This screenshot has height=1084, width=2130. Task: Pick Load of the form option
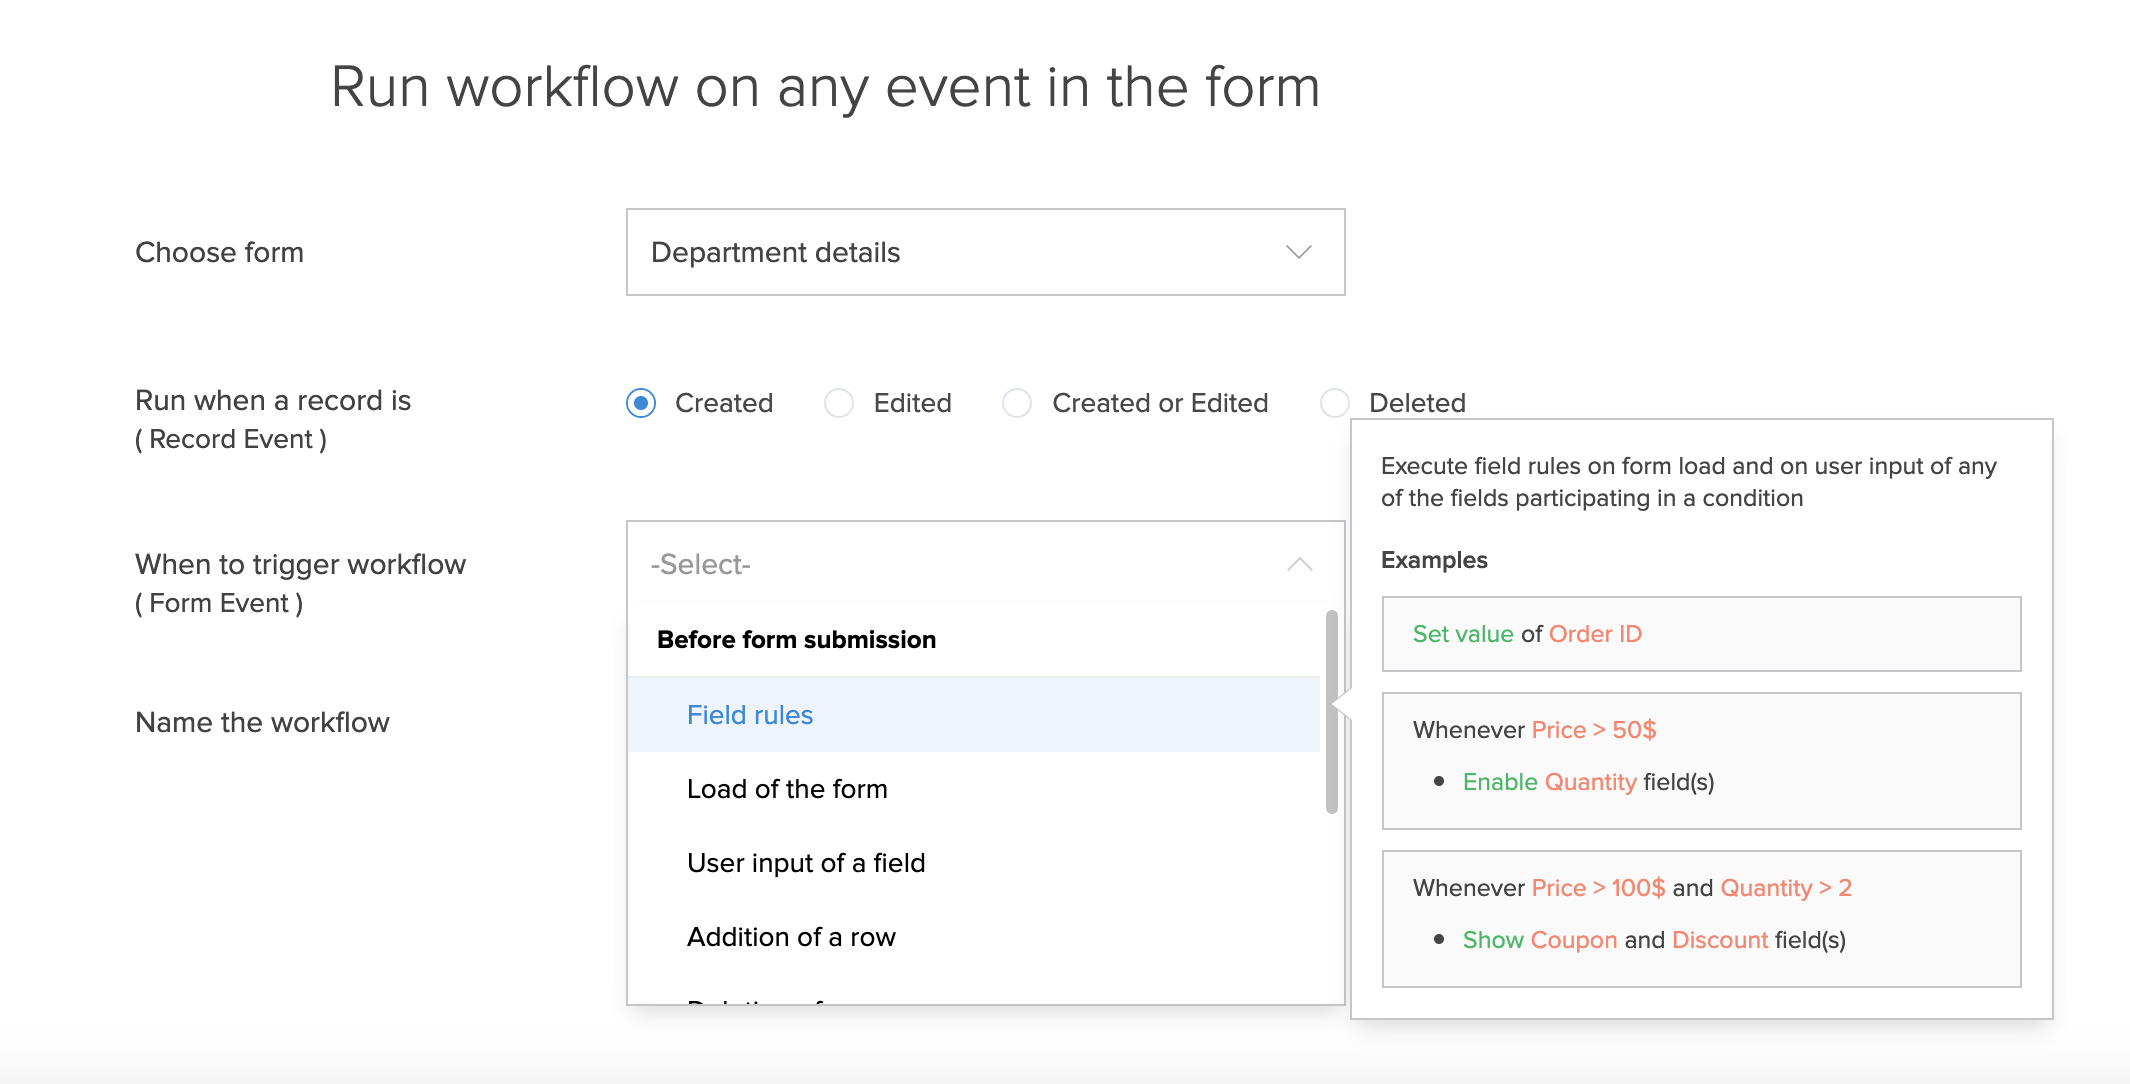coord(787,789)
